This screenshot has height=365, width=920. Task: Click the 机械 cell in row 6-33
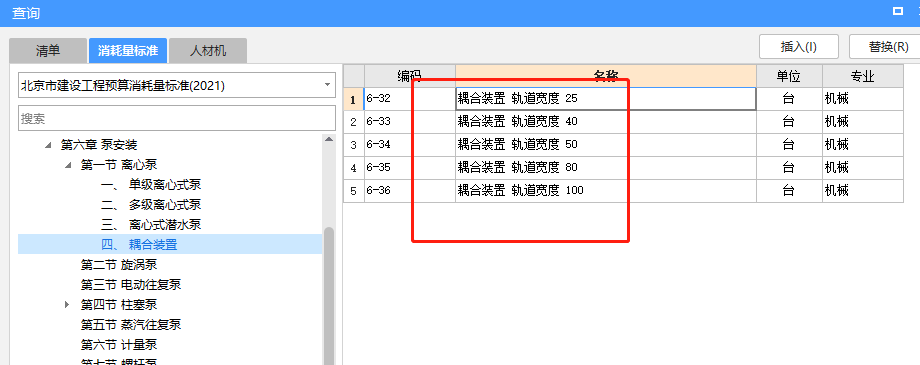pyautogui.click(x=862, y=121)
